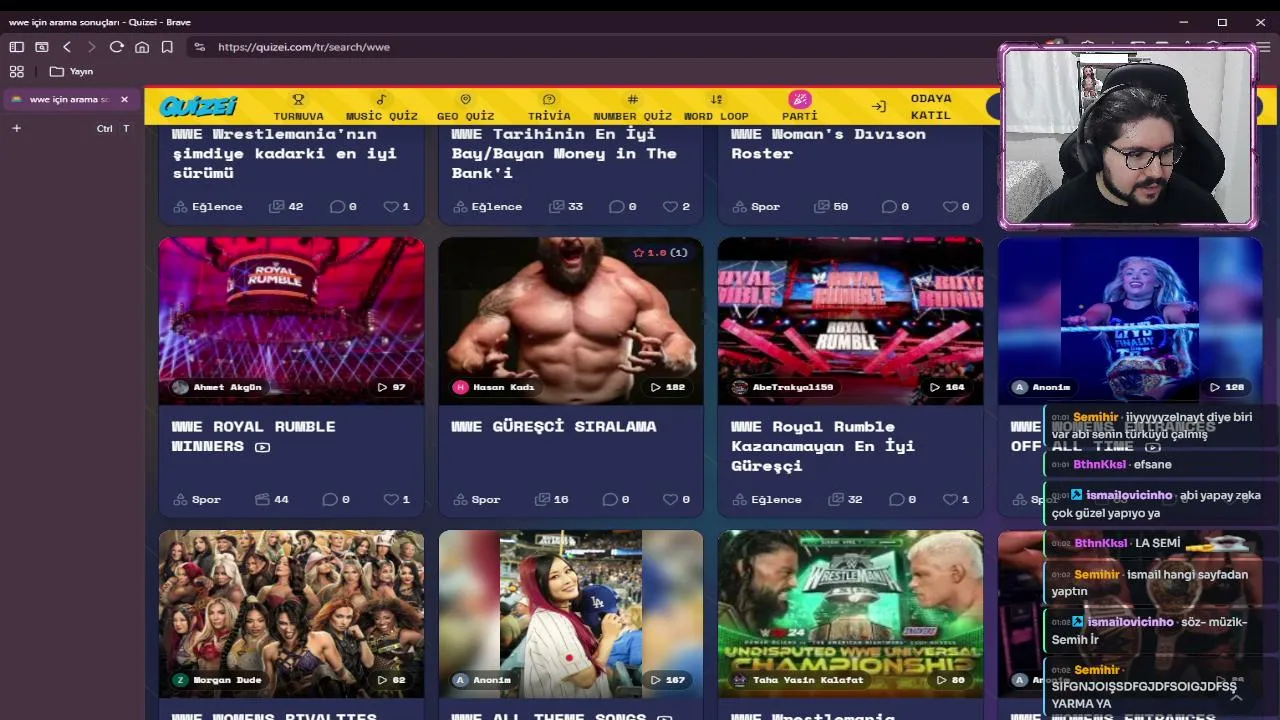
Task: Open the WWE Royal Rumble Winners thumbnail
Action: pyautogui.click(x=291, y=321)
